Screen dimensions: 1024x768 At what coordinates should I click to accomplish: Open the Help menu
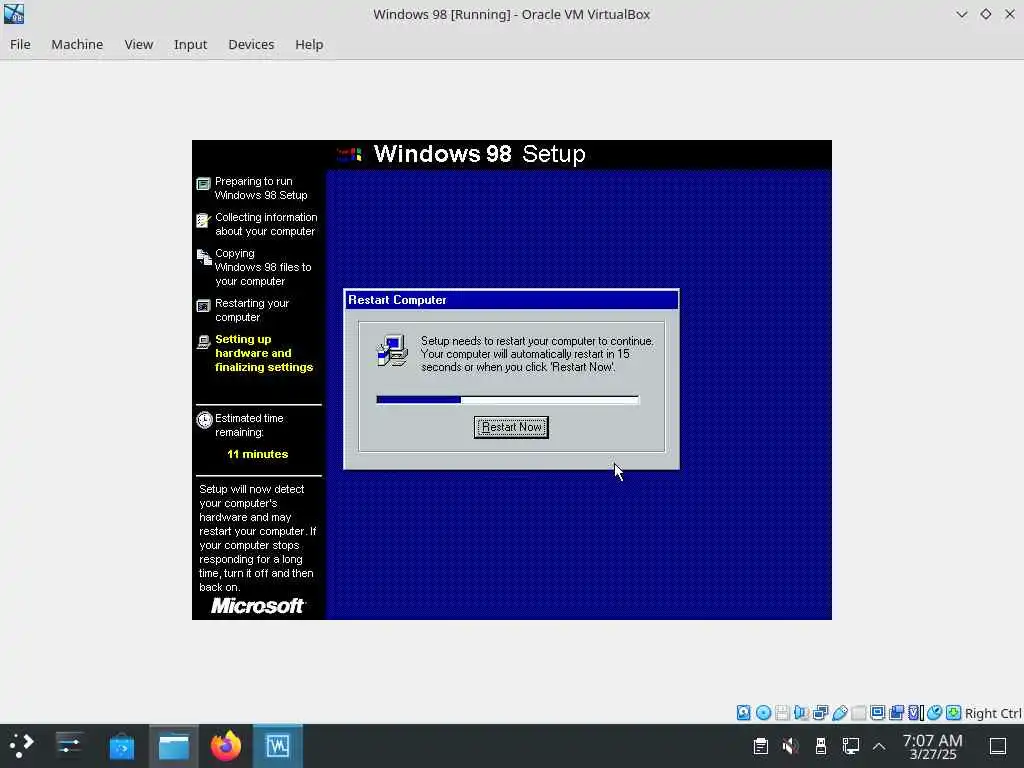tap(309, 44)
